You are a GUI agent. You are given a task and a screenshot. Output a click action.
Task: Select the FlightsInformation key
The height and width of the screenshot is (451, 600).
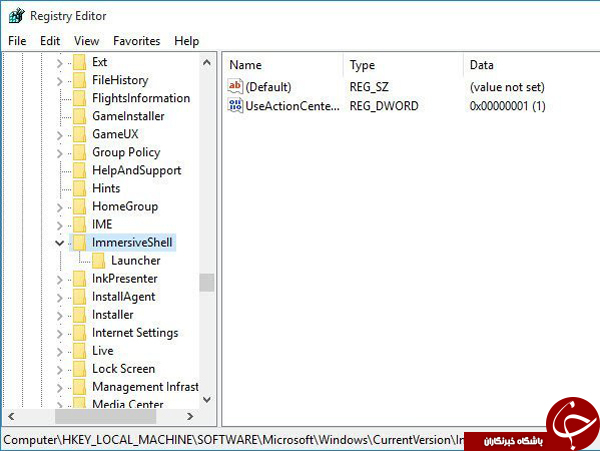pos(141,98)
